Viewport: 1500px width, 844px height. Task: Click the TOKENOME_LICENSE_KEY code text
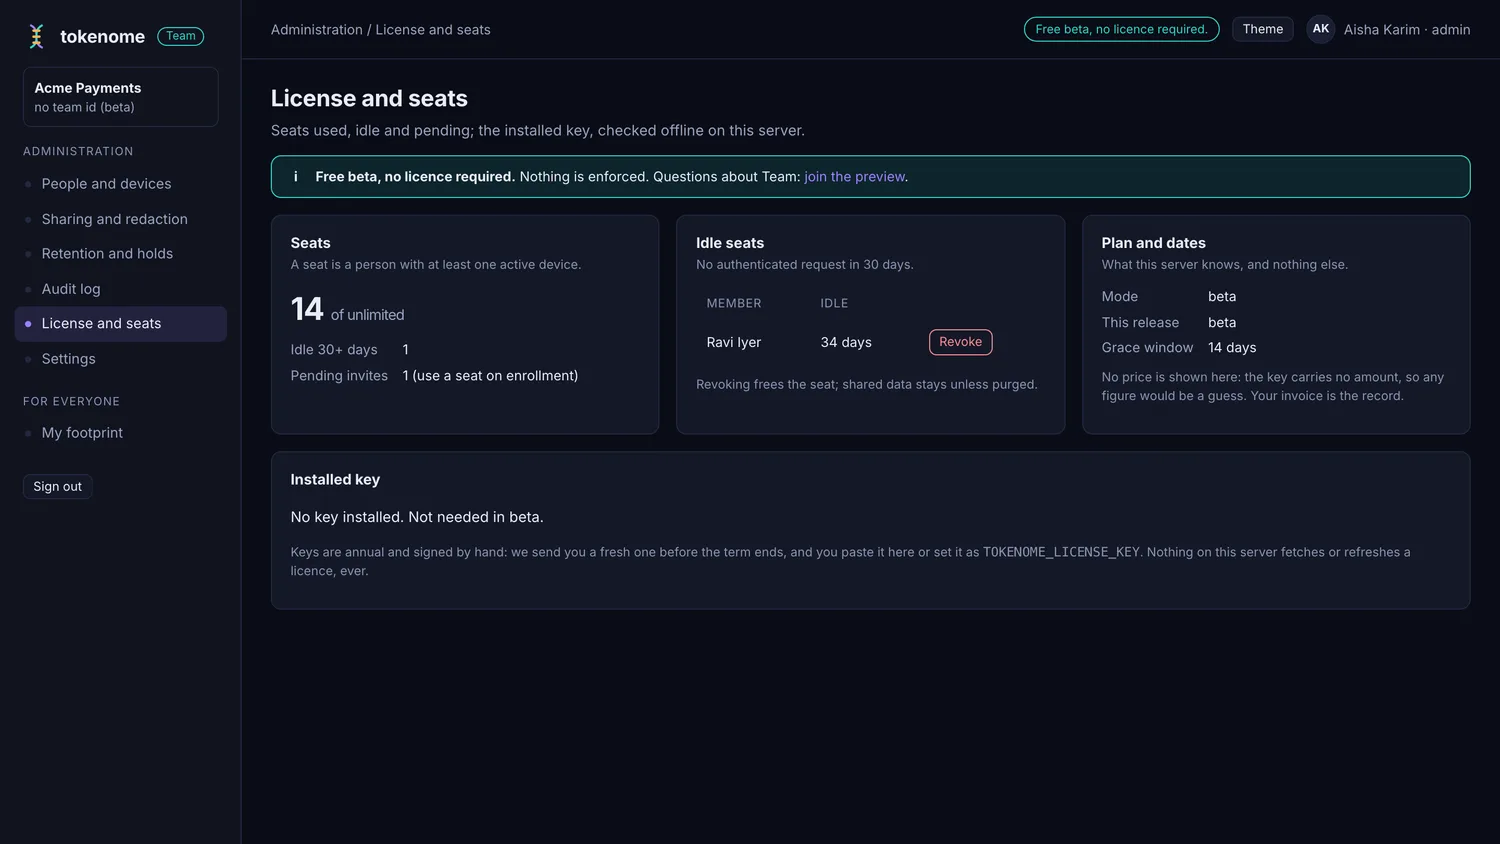tap(1061, 552)
